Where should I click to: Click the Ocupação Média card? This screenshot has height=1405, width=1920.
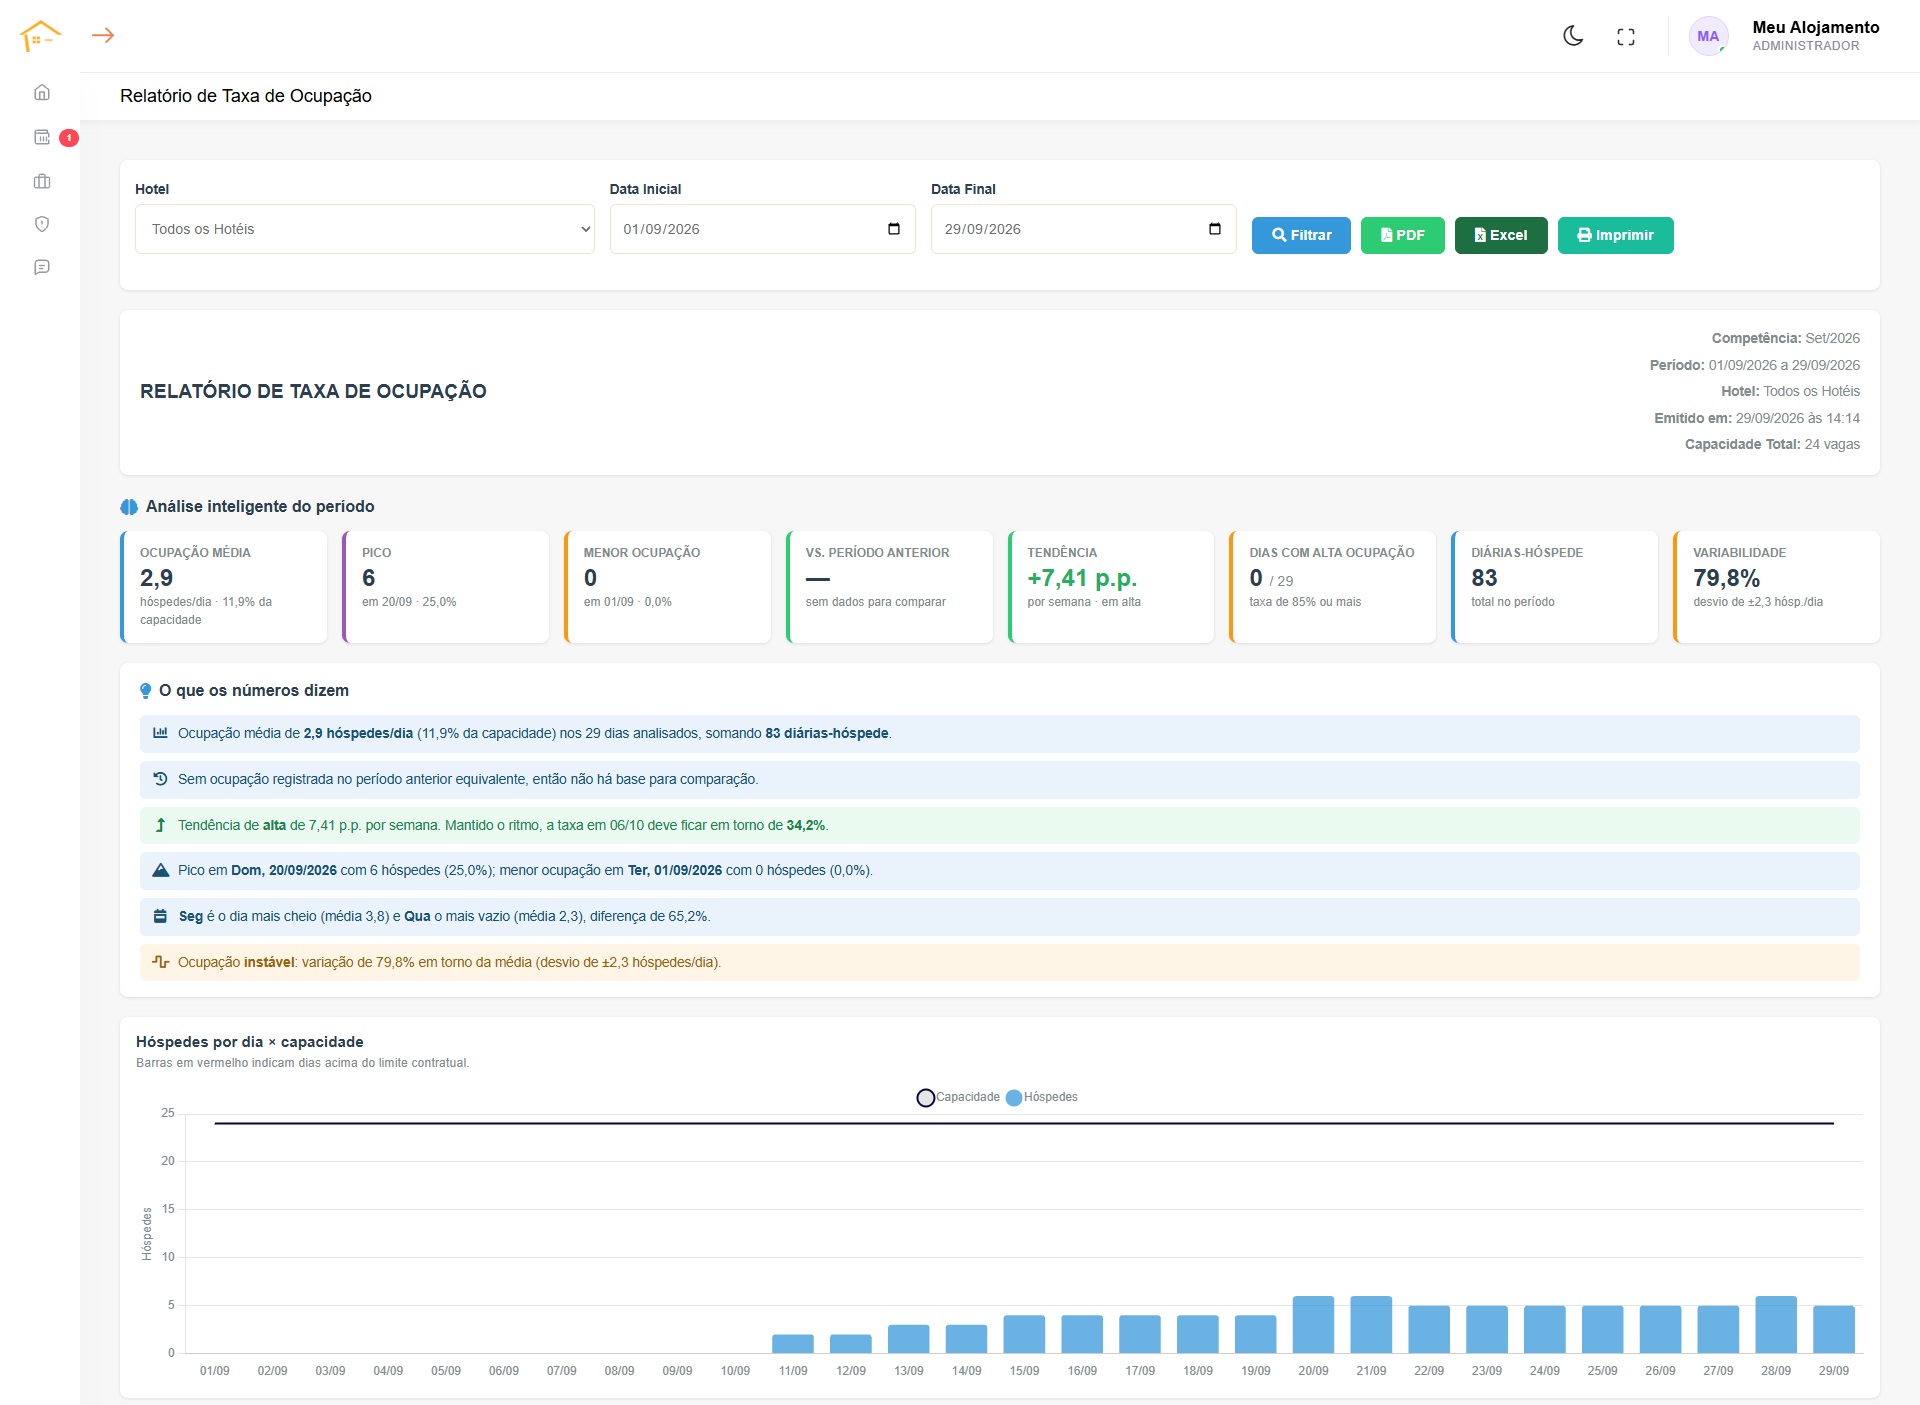223,587
